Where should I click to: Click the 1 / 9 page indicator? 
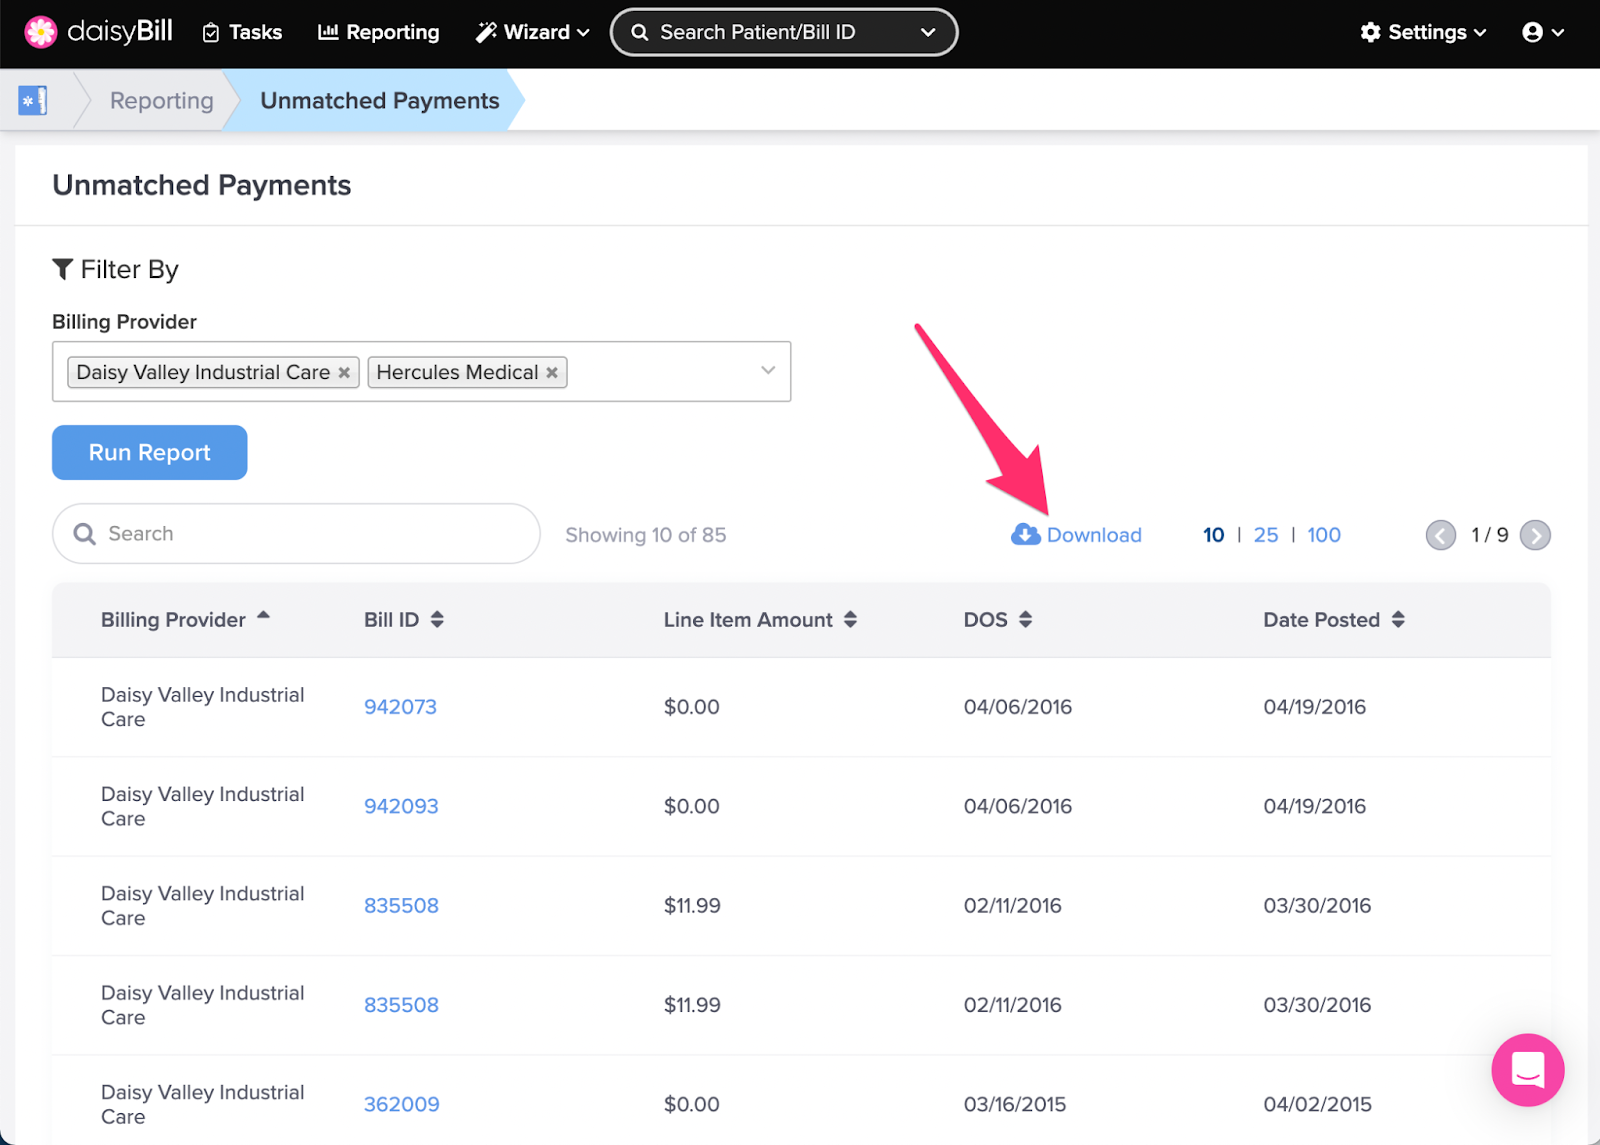coord(1489,535)
